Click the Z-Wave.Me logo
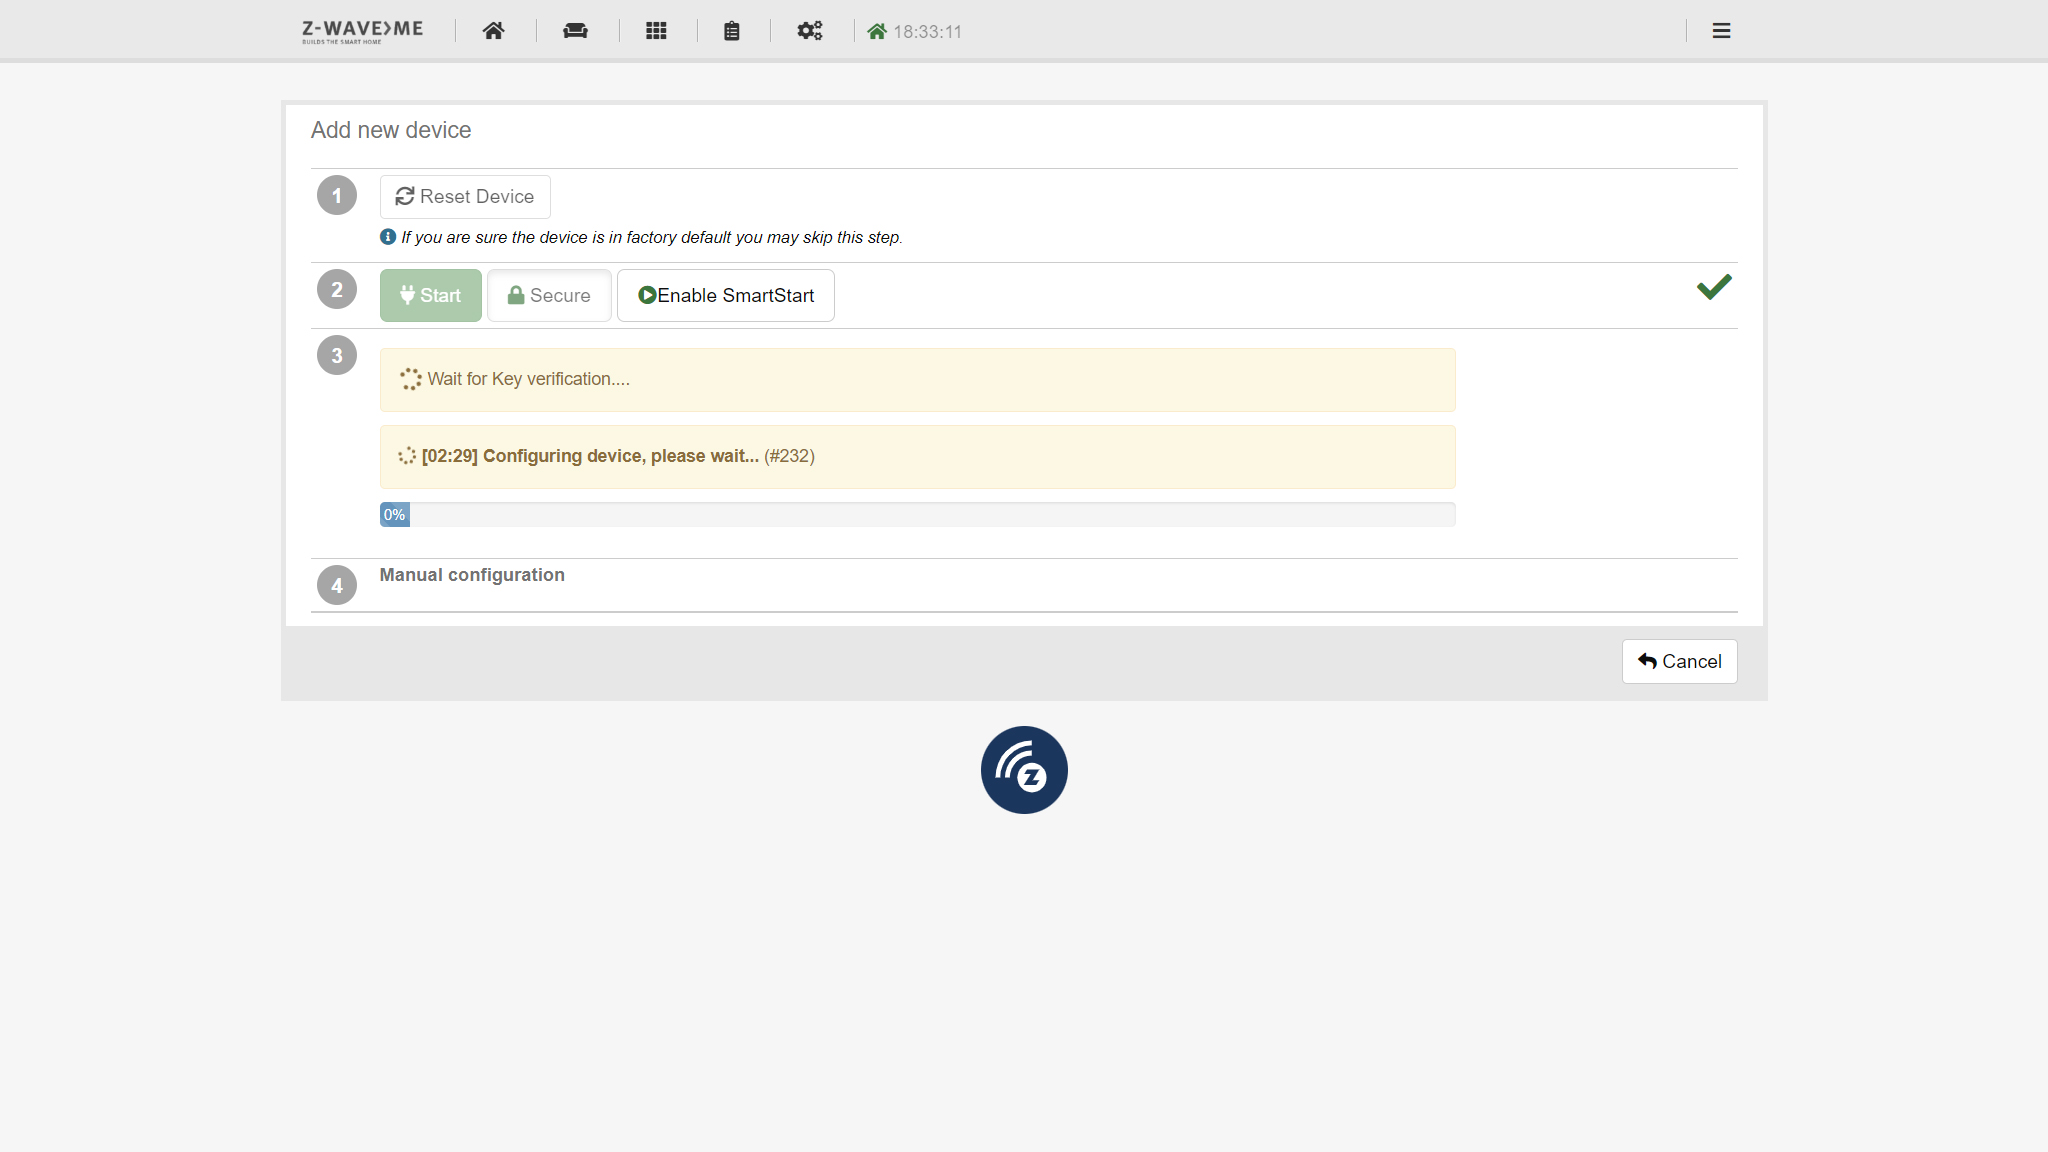2048x1152 pixels. (362, 31)
